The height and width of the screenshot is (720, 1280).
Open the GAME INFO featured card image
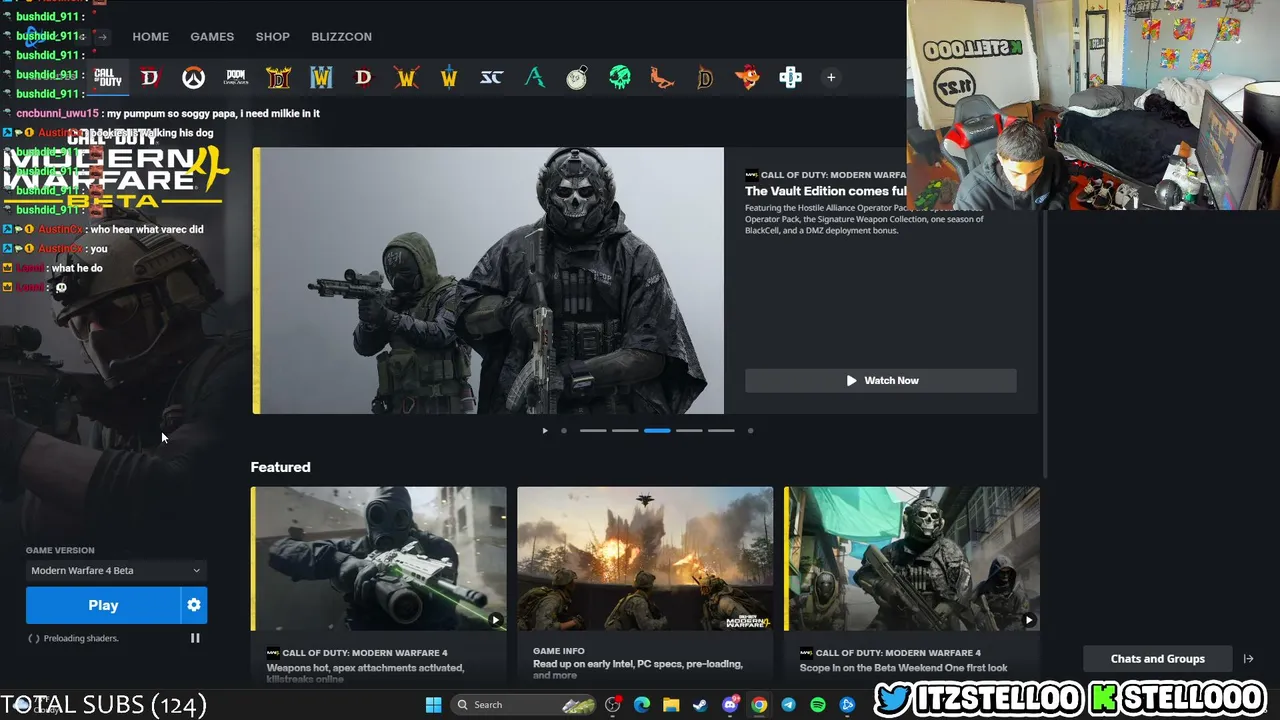click(645, 559)
